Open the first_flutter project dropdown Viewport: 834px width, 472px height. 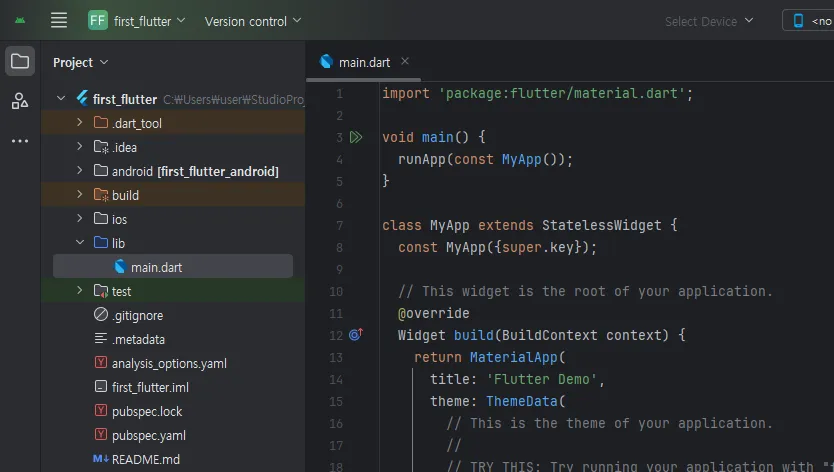pyautogui.click(x=149, y=21)
